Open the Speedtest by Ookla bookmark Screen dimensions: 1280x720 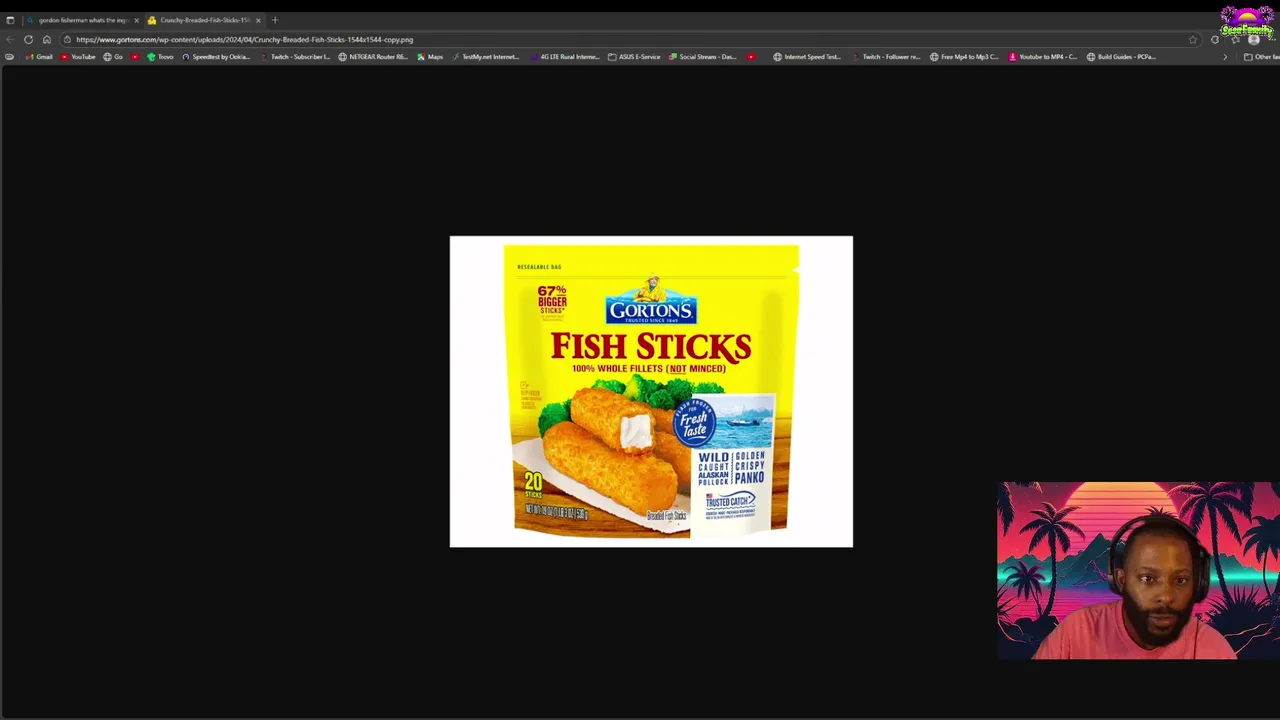215,57
